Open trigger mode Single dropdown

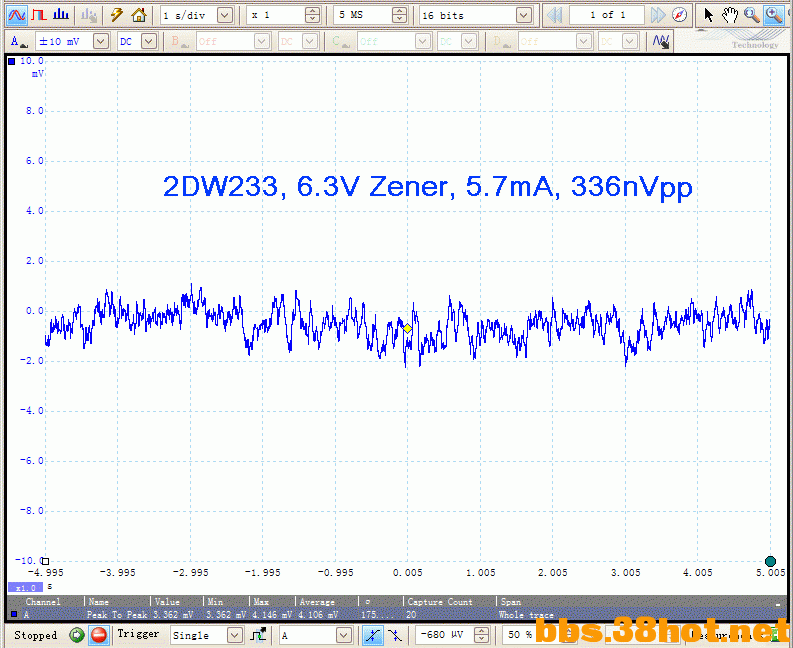235,635
